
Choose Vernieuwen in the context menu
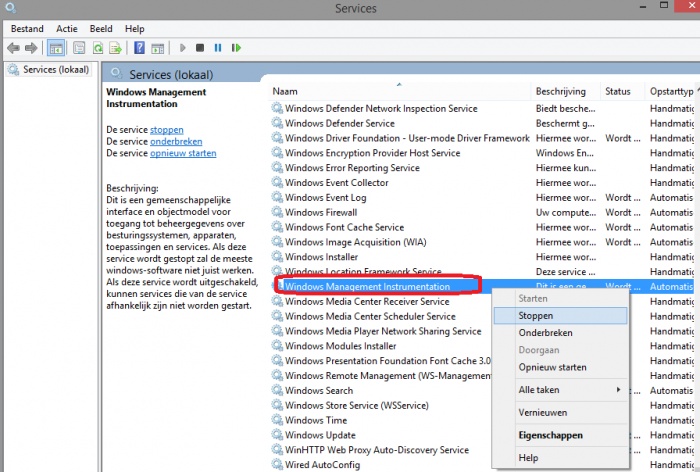pos(560,413)
